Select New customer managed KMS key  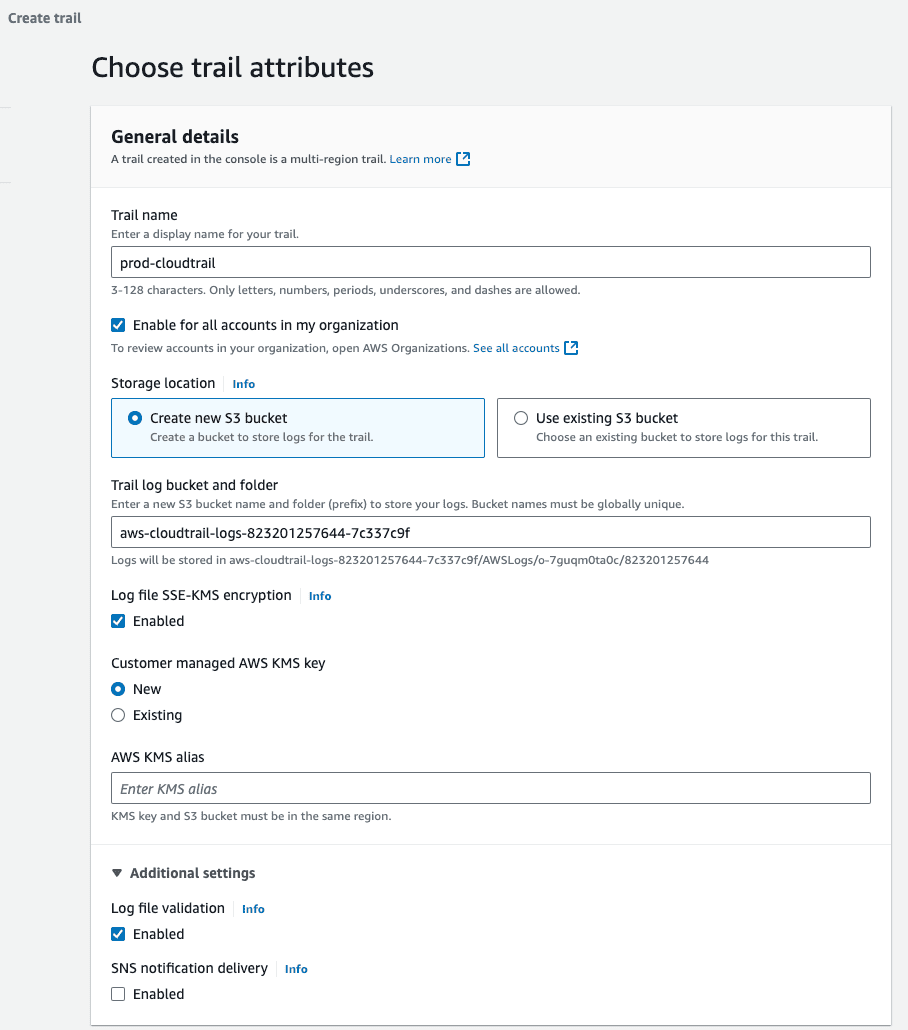(x=117, y=688)
